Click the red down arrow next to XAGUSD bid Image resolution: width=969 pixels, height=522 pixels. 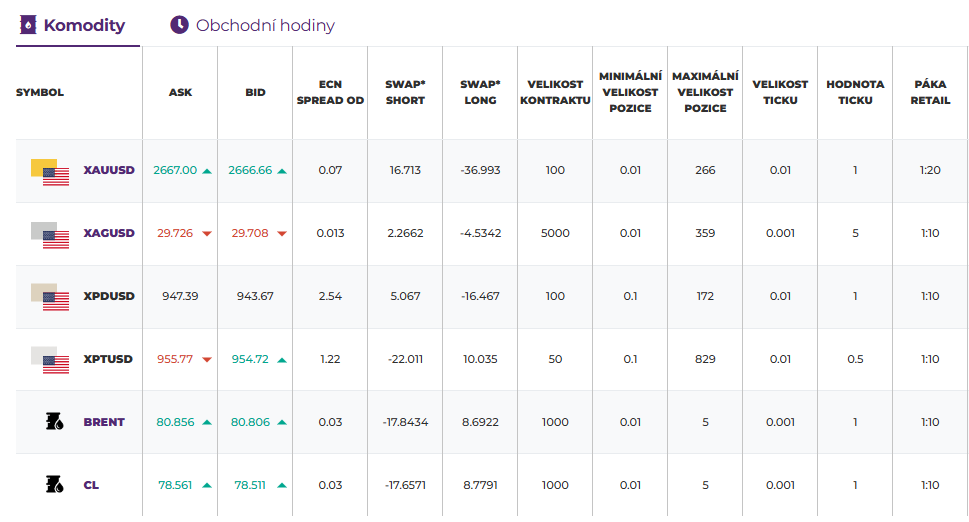pyautogui.click(x=282, y=234)
